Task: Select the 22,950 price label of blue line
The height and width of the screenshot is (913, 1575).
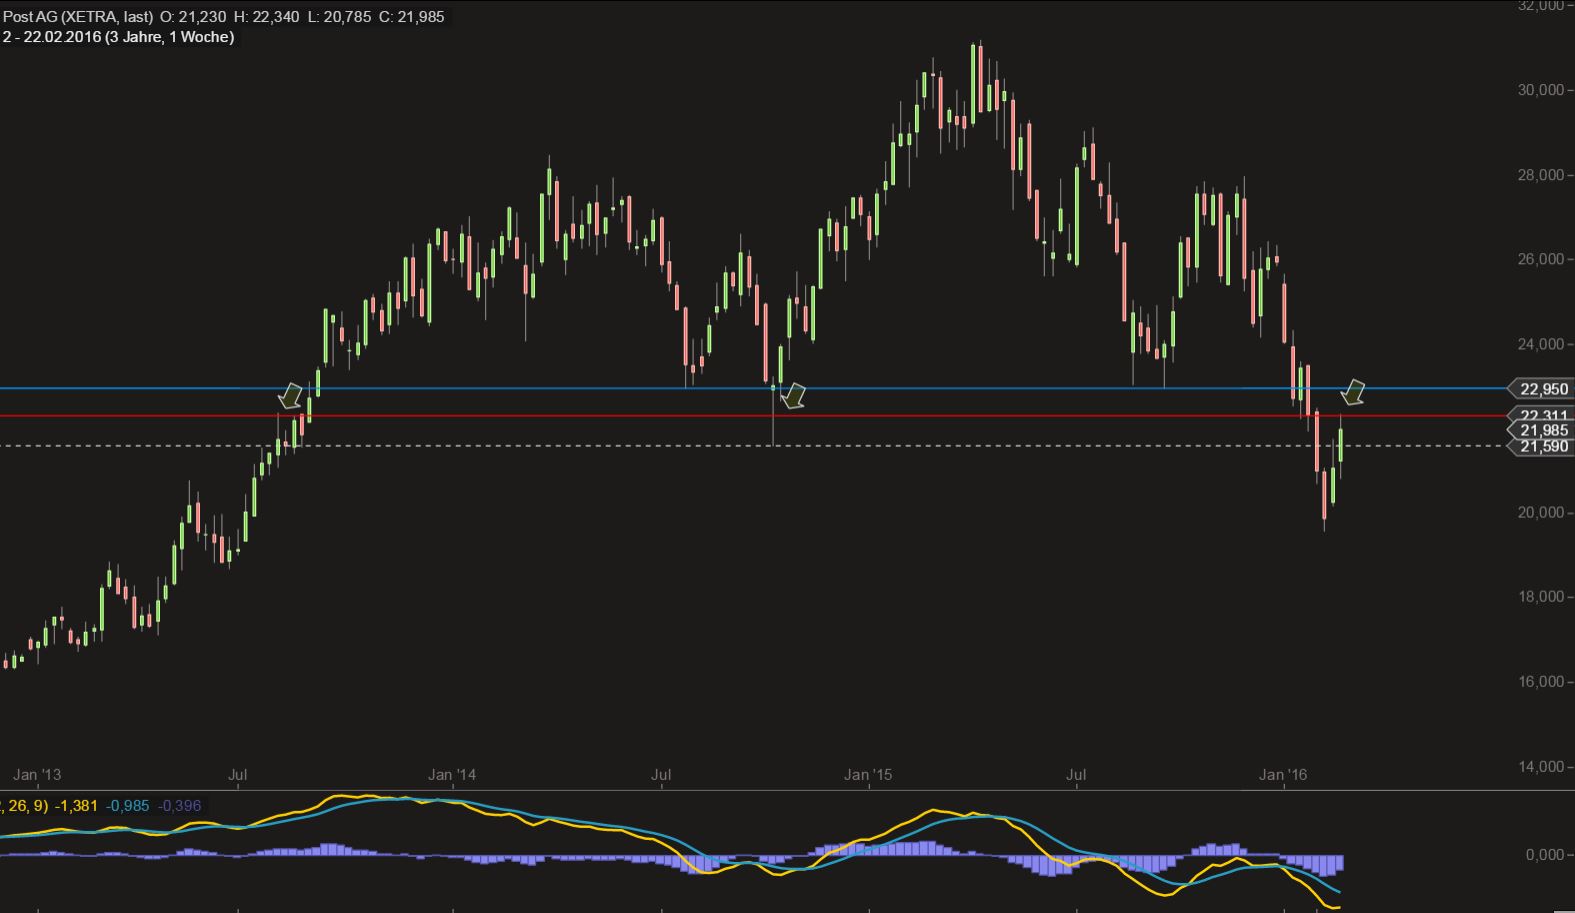Action: [x=1543, y=389]
